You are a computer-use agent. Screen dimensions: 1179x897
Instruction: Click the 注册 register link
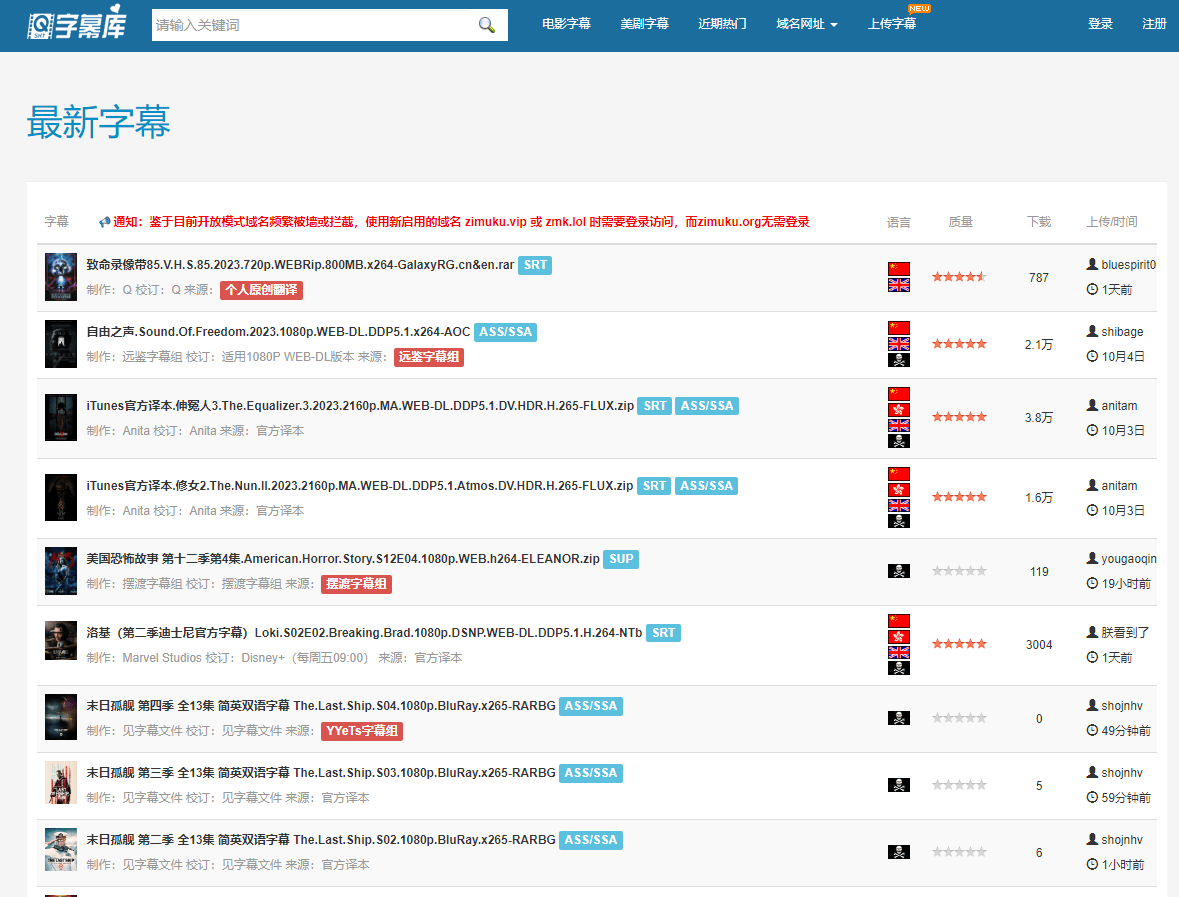point(1154,24)
